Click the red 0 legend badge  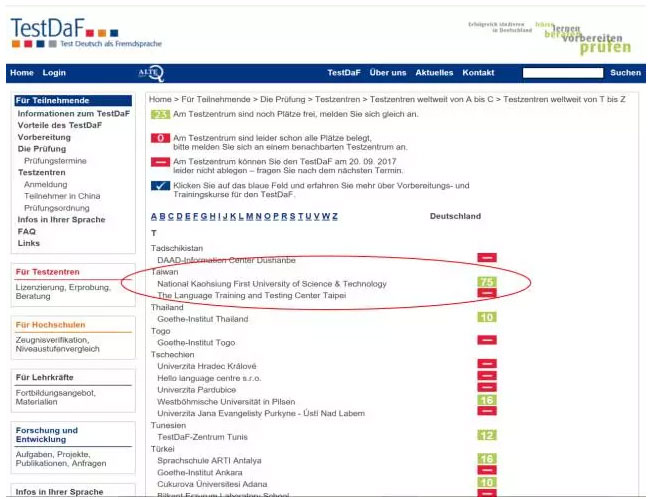pyautogui.click(x=160, y=138)
